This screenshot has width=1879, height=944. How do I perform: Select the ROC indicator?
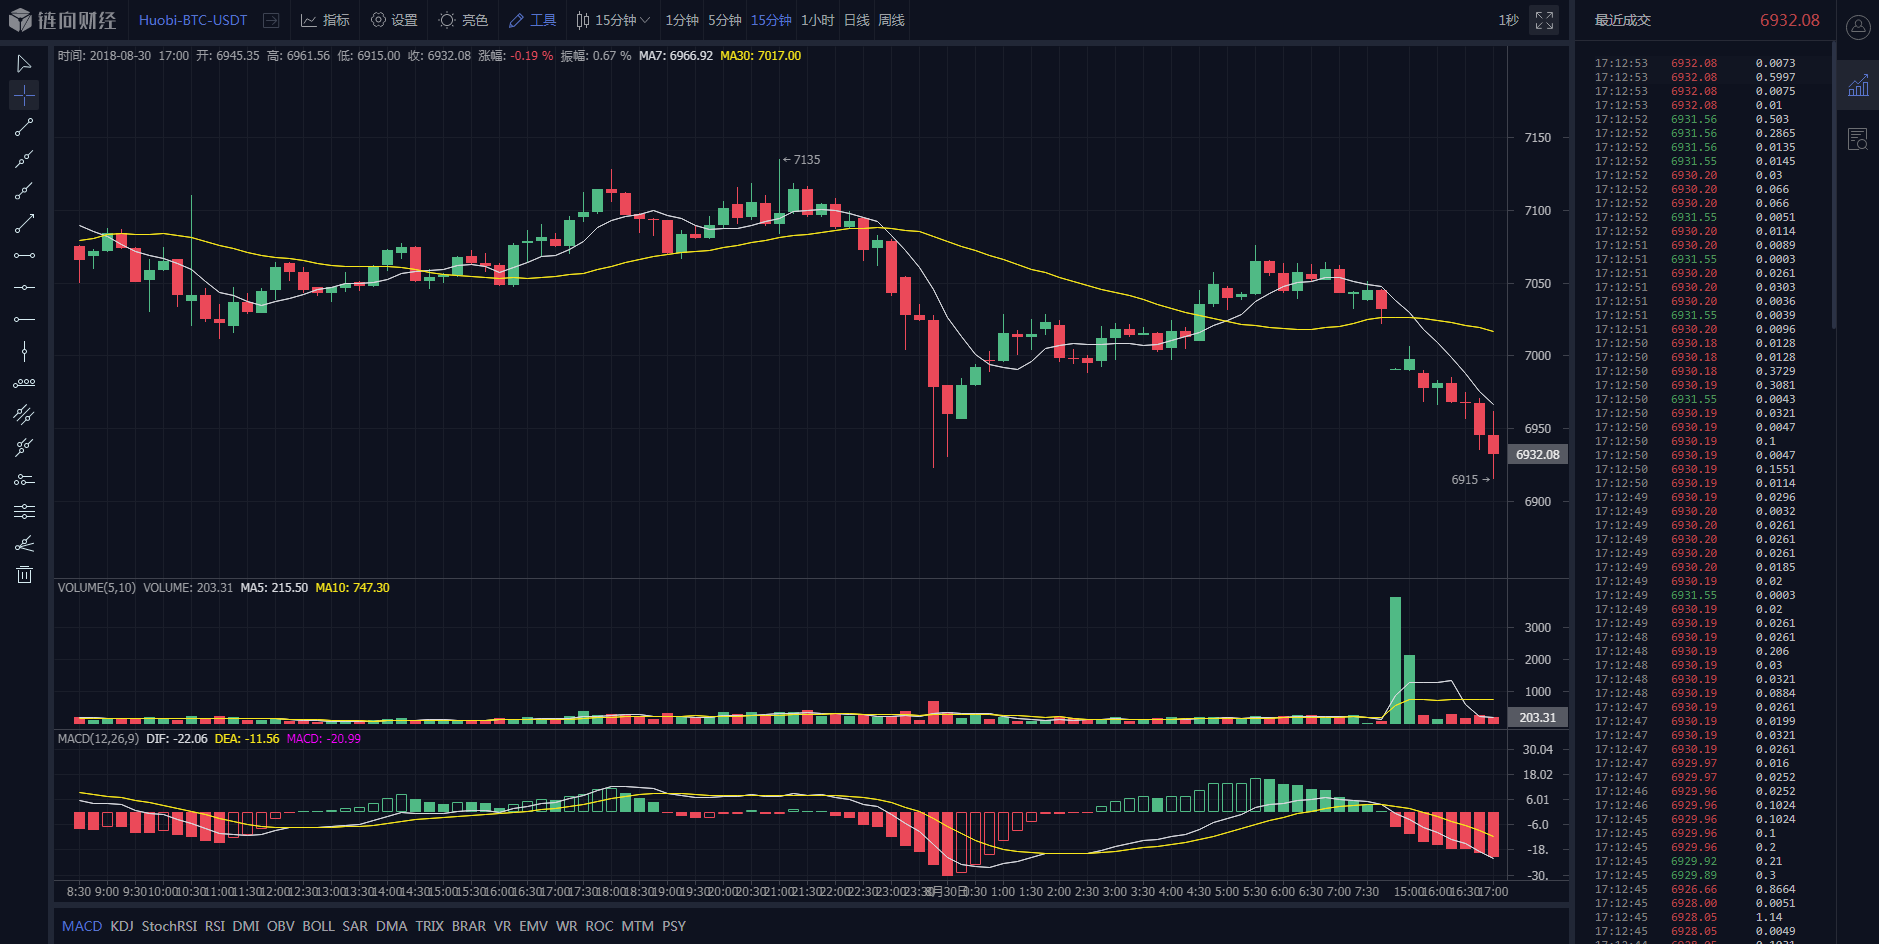pos(599,926)
